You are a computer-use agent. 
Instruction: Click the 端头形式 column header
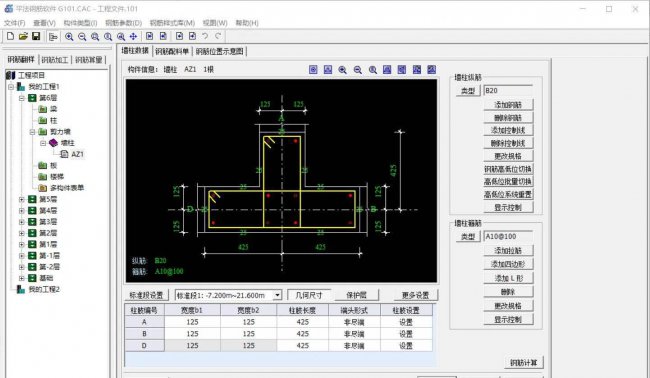tap(354, 310)
